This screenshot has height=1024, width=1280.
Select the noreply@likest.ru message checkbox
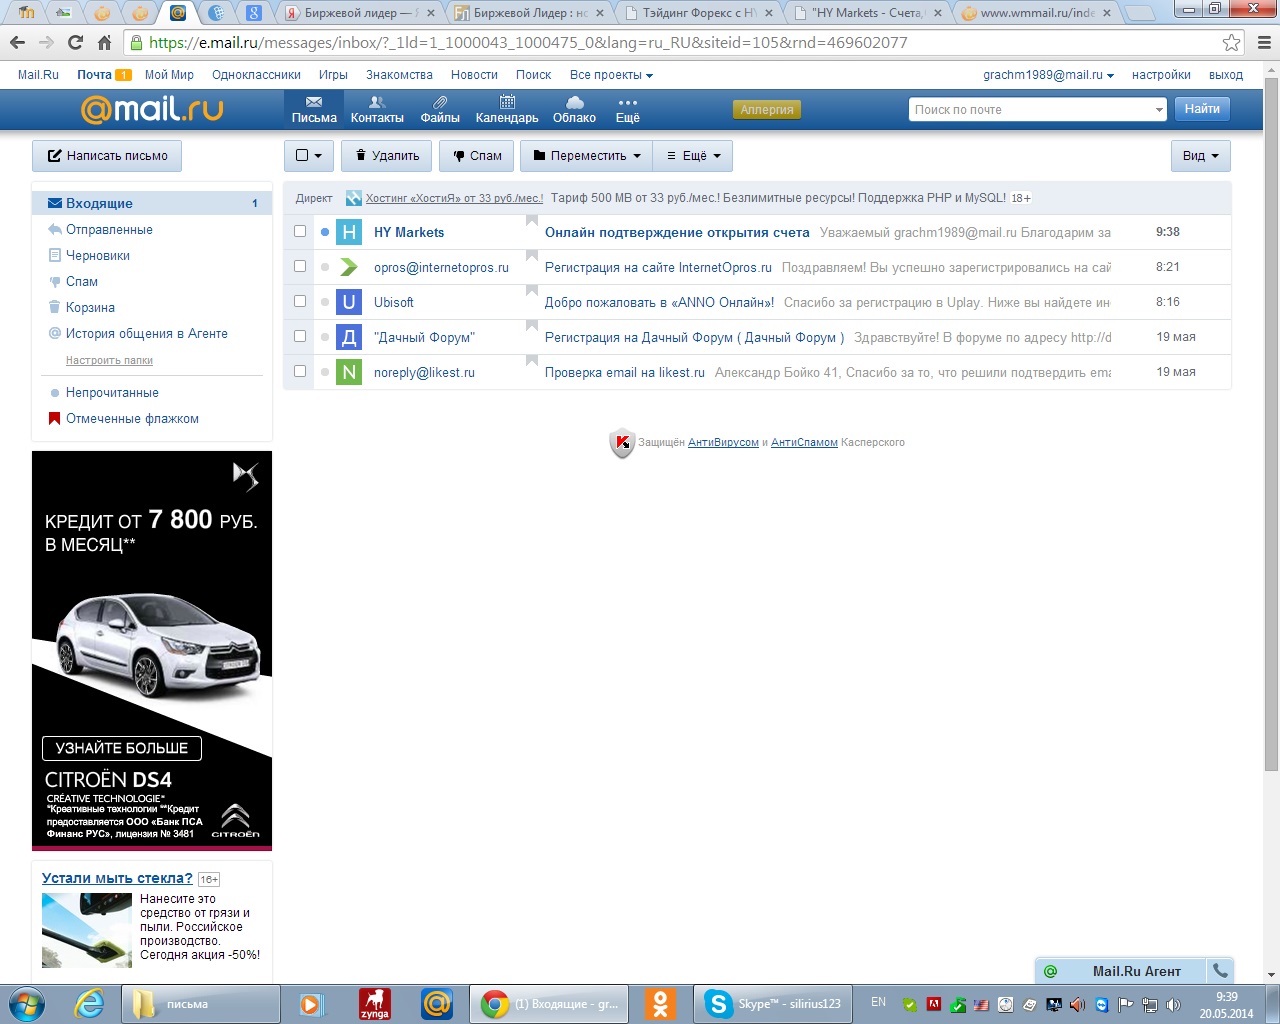coord(300,371)
